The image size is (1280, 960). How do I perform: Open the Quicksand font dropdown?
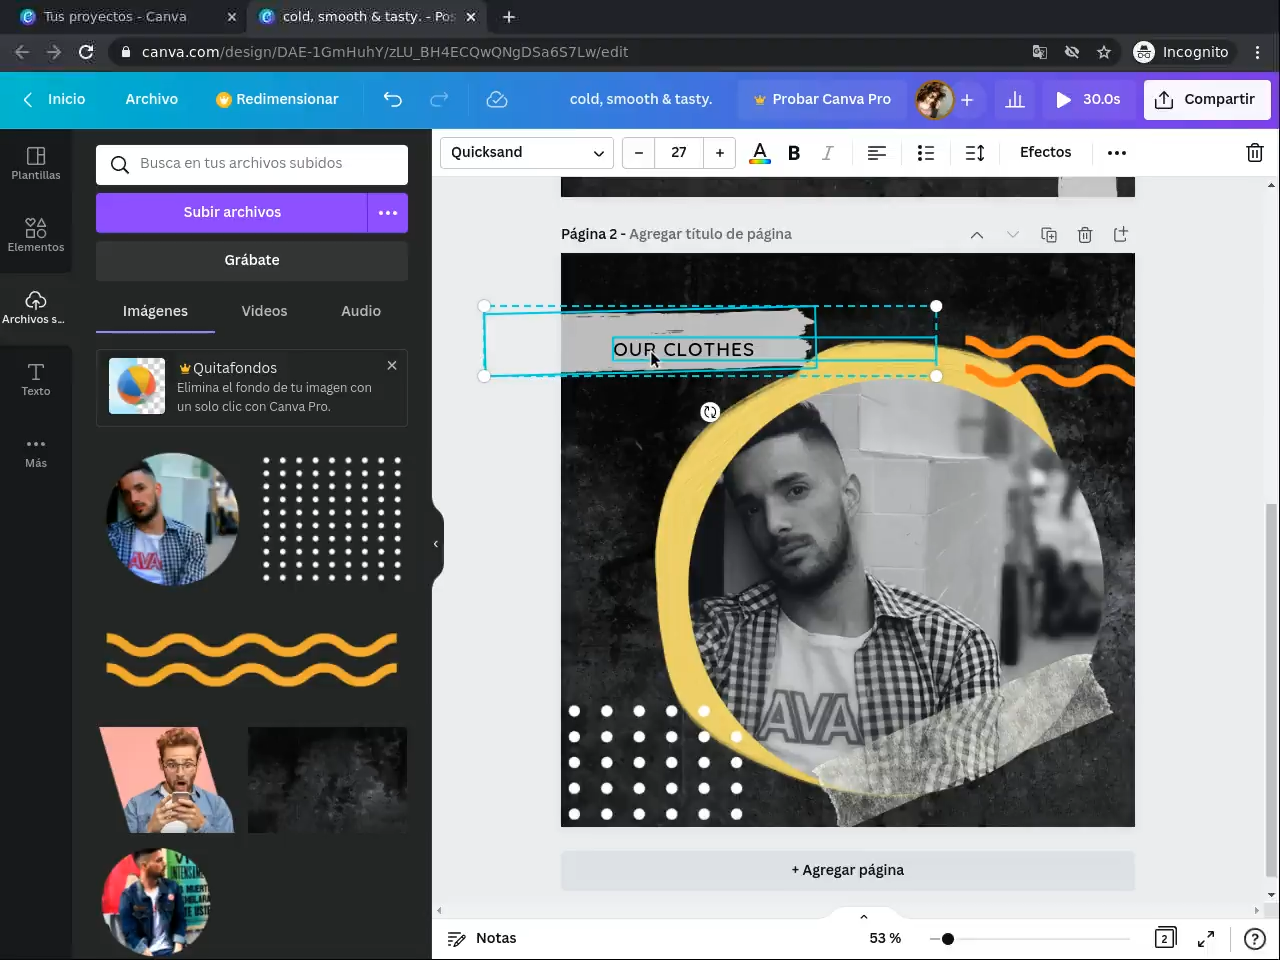click(527, 153)
